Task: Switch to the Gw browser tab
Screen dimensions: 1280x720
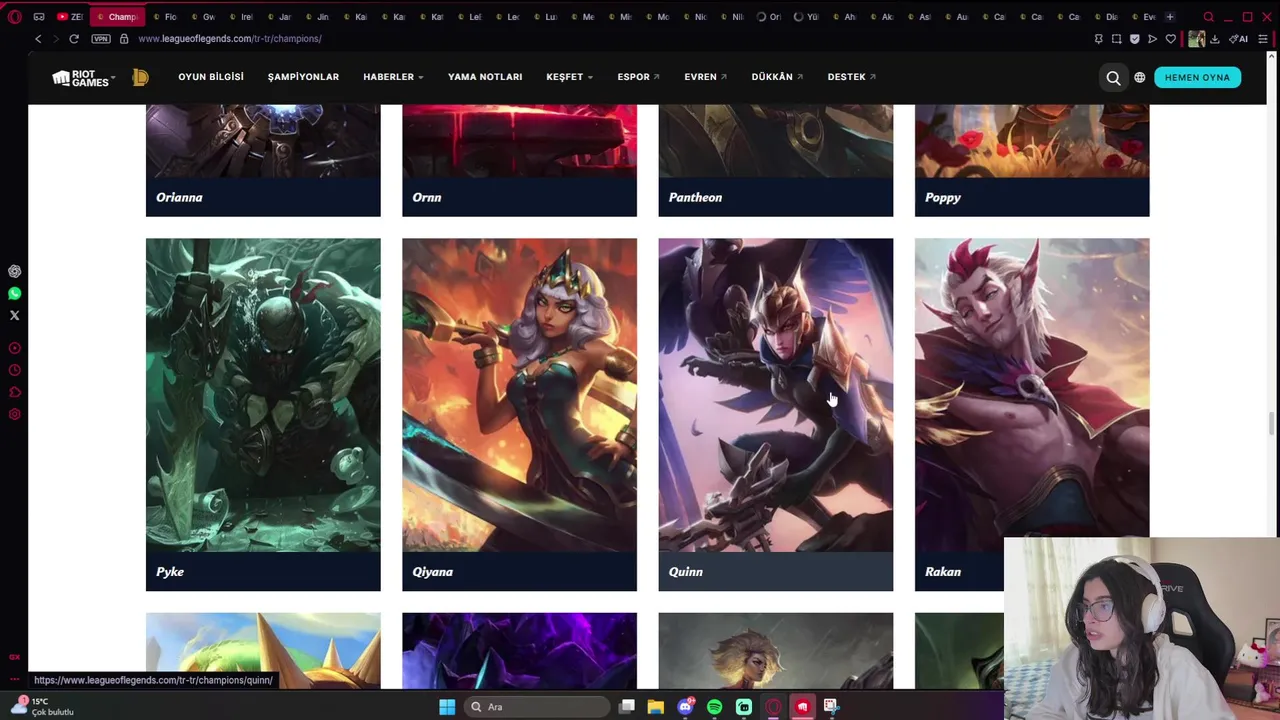Action: coord(203,17)
